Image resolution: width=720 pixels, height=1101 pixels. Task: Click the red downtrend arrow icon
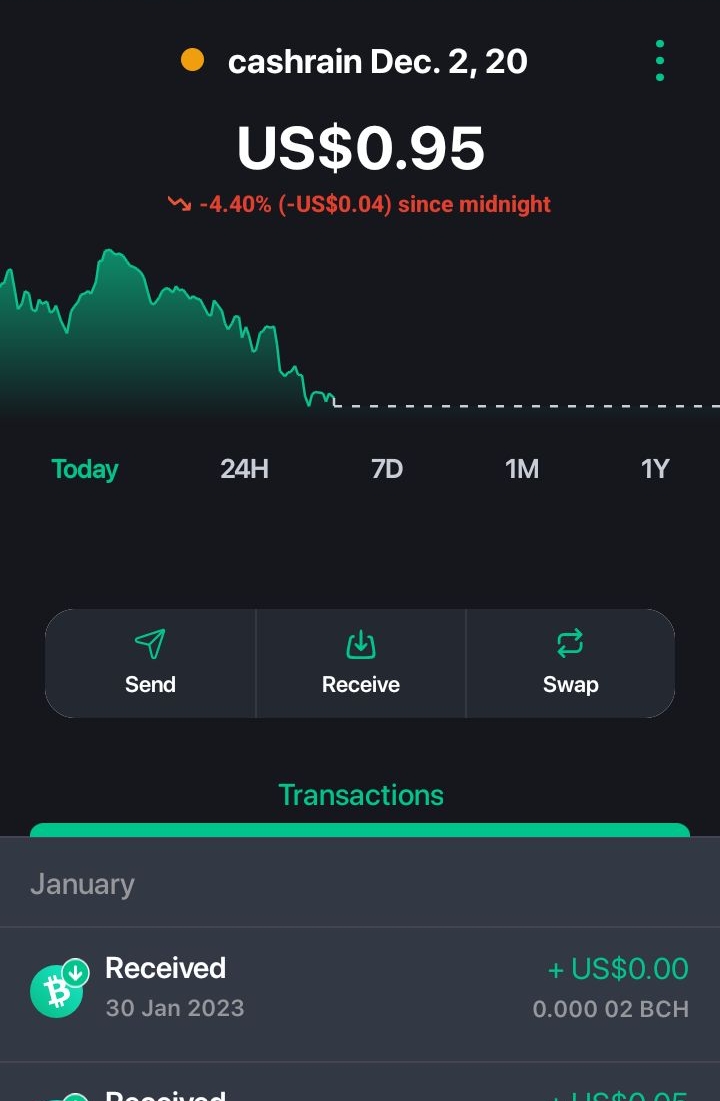(x=179, y=204)
